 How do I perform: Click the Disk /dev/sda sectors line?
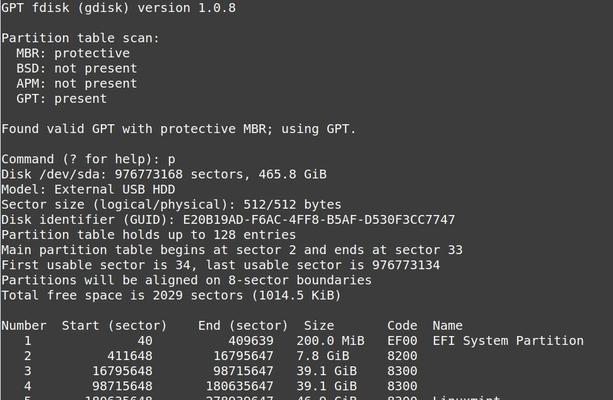[x=164, y=174]
